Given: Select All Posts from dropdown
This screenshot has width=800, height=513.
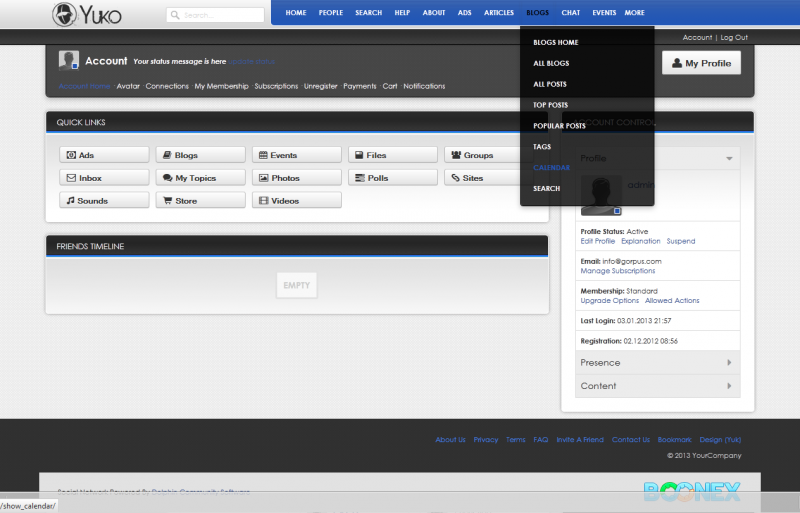Looking at the screenshot, I should [x=549, y=84].
